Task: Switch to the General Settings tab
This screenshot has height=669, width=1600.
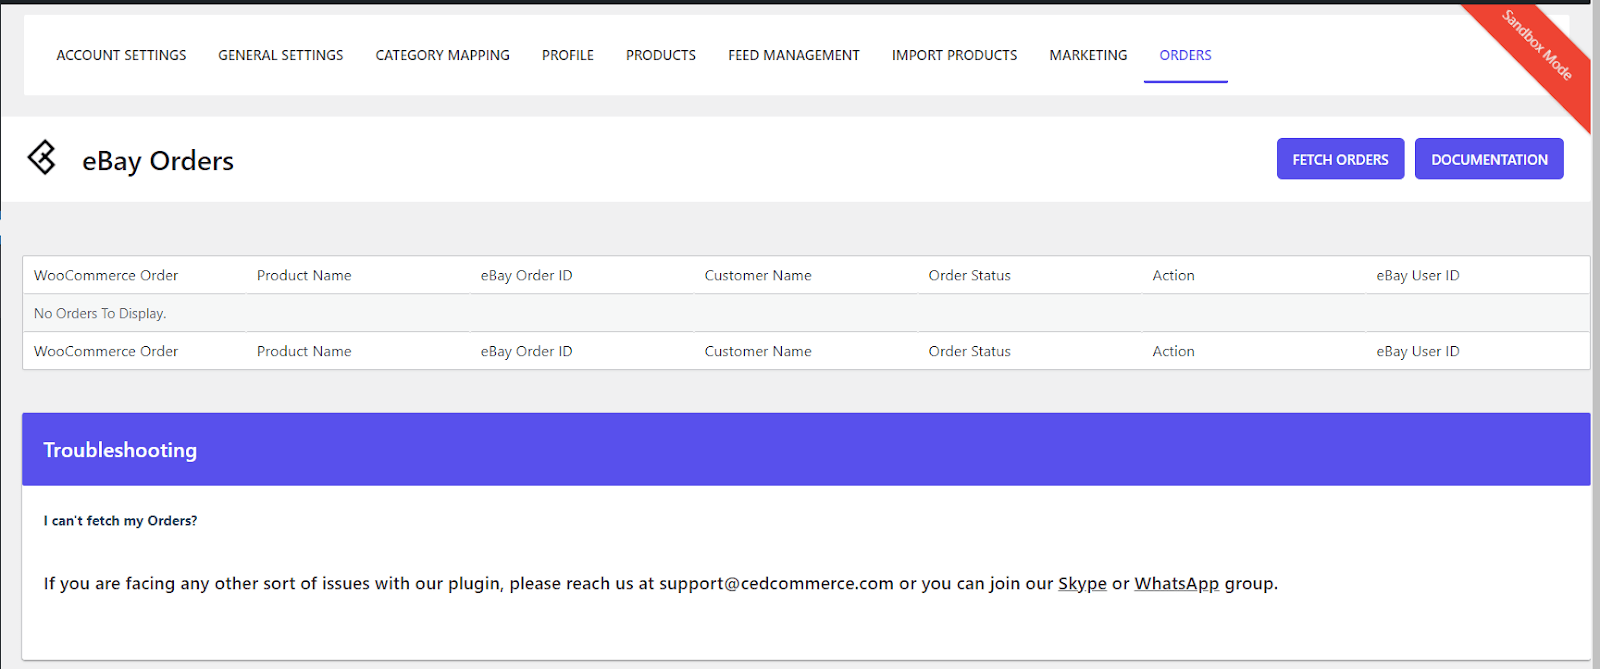Action: click(x=281, y=55)
